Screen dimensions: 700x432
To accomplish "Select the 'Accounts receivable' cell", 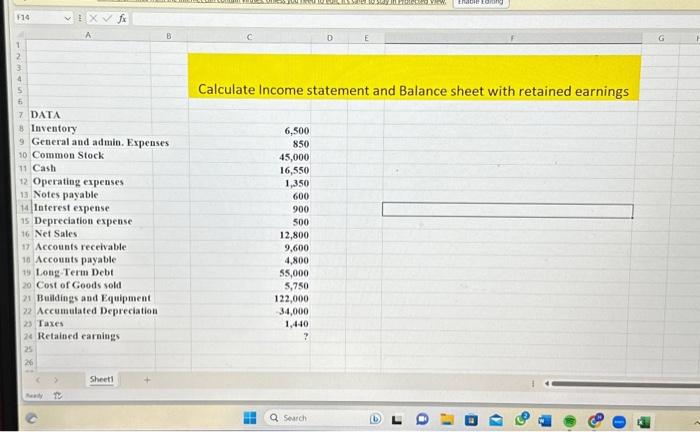I will click(x=81, y=246).
